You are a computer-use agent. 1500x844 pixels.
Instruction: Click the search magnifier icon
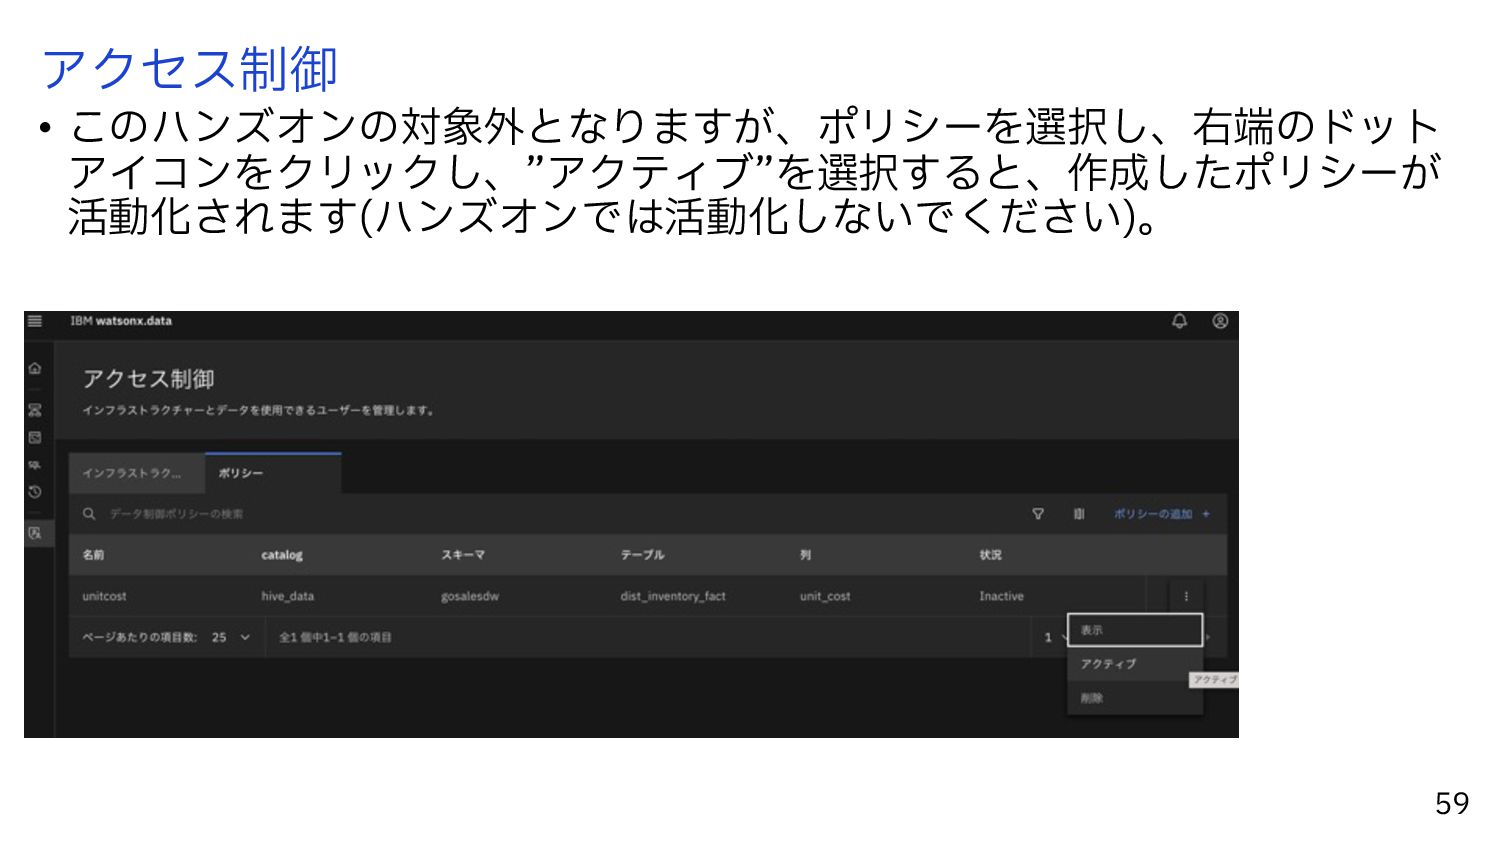pos(89,514)
